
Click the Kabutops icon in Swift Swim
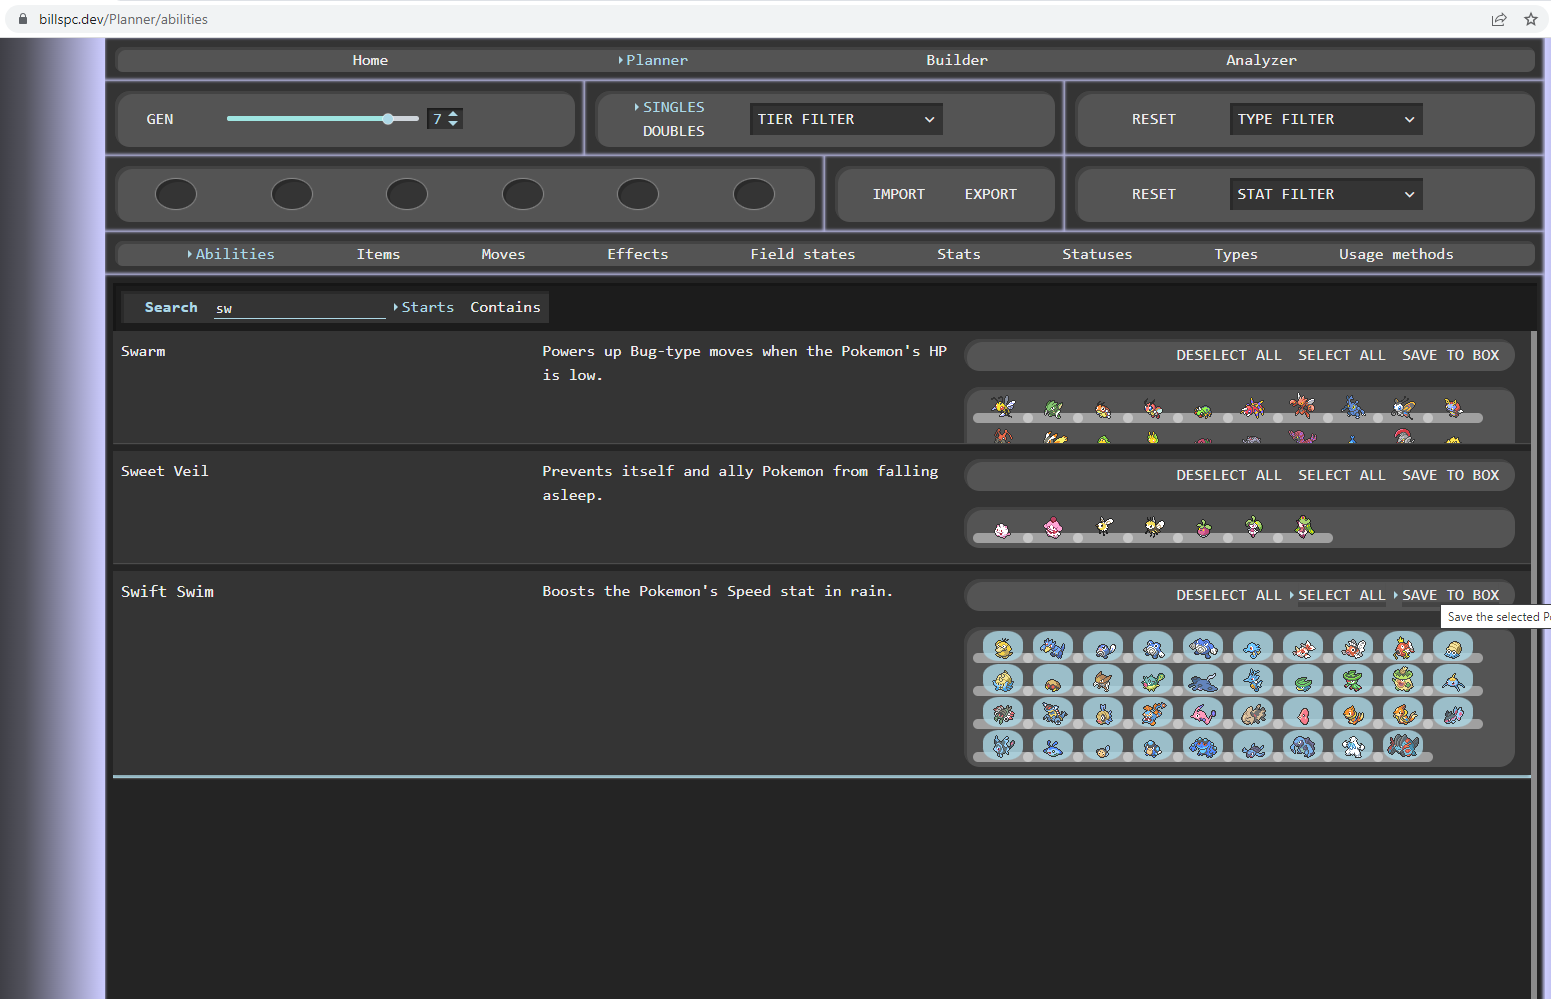(1103, 680)
